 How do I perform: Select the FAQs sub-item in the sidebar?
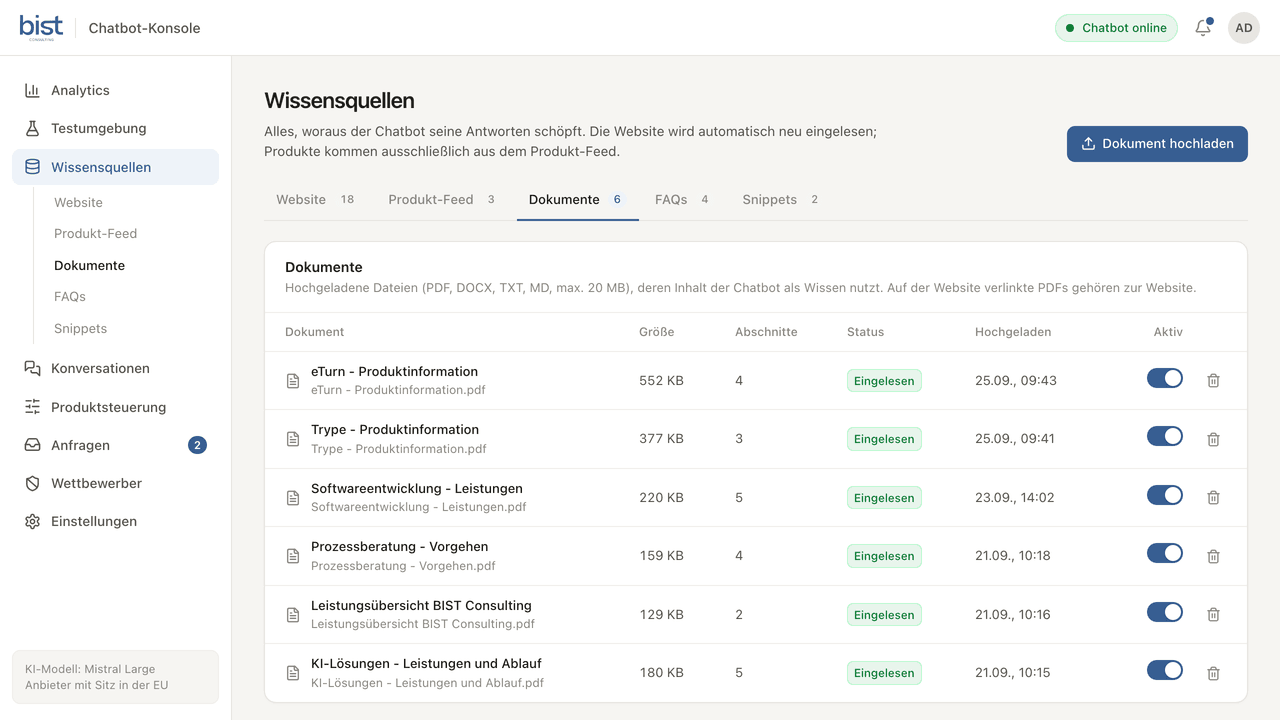(70, 297)
